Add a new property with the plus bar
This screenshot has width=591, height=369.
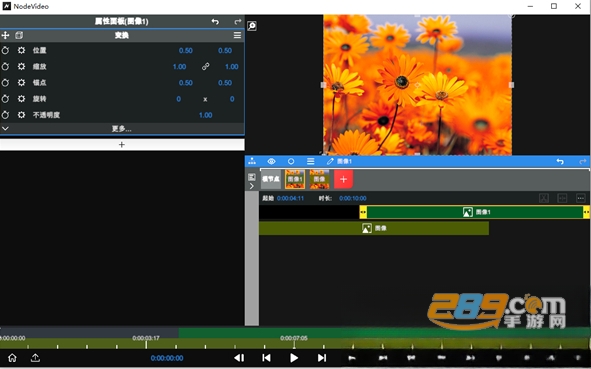click(122, 145)
